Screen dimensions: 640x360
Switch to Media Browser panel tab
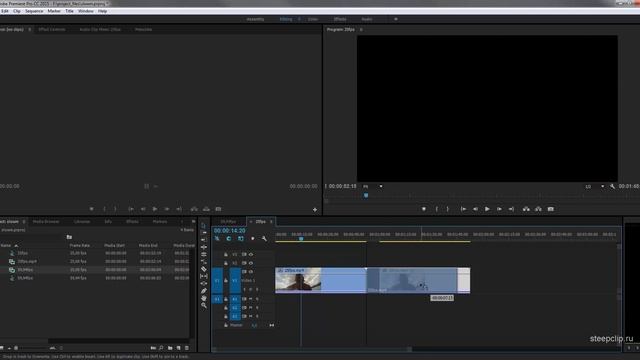click(46, 222)
